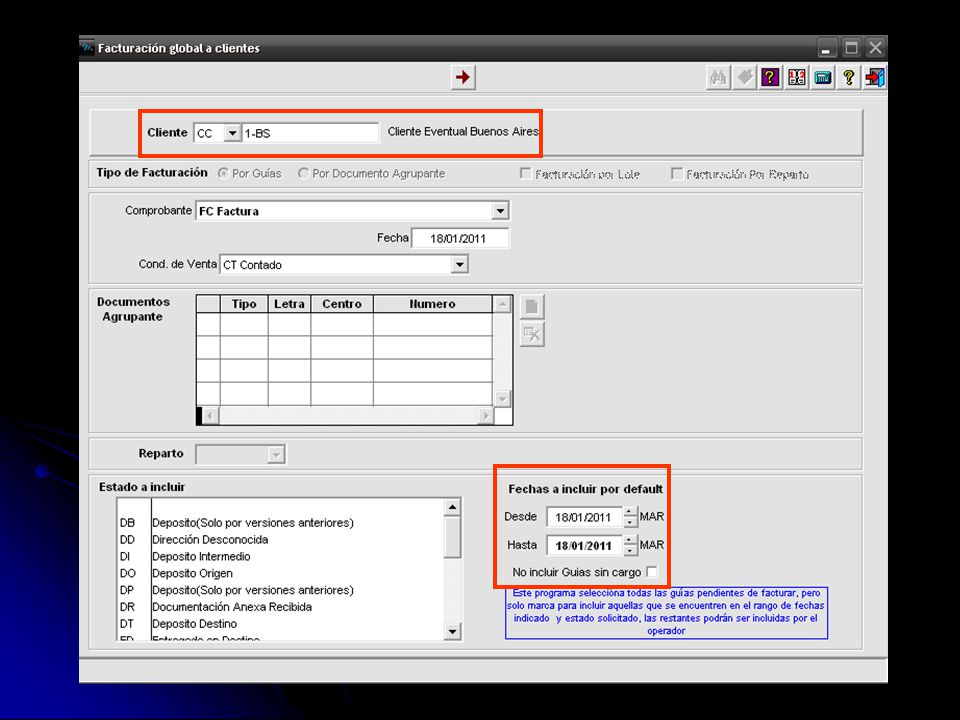Click right arrow of grid horizontal scrollbar
Viewport: 960px width, 720px height.
click(486, 416)
